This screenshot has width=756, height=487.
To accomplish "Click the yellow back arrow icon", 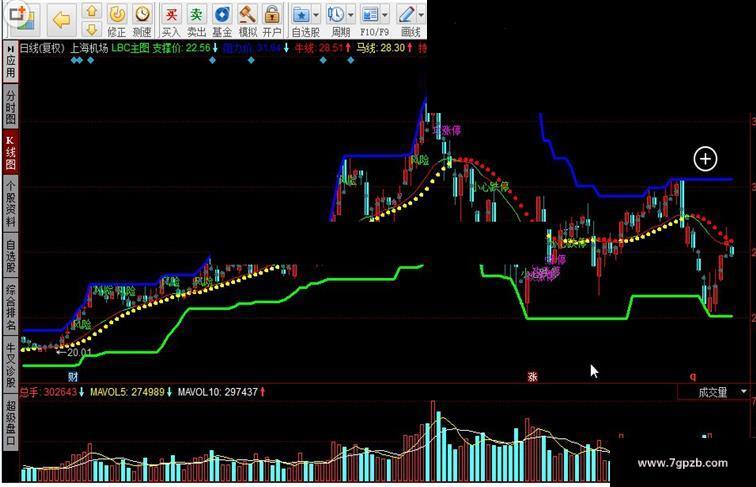I will 62,19.
